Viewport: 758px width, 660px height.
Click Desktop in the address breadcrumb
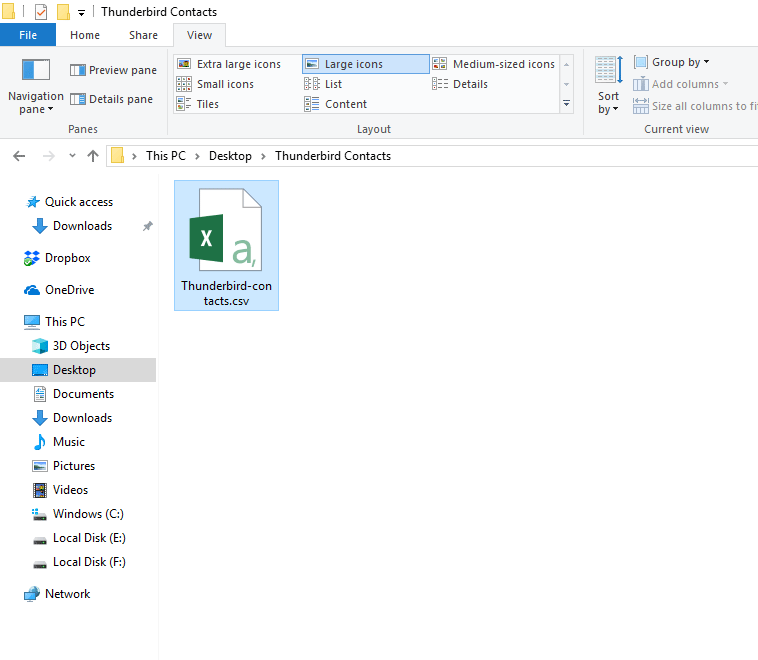230,156
